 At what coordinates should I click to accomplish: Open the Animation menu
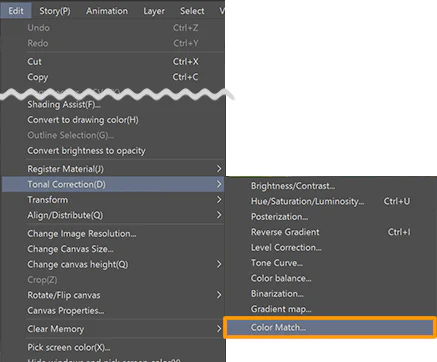click(x=107, y=11)
